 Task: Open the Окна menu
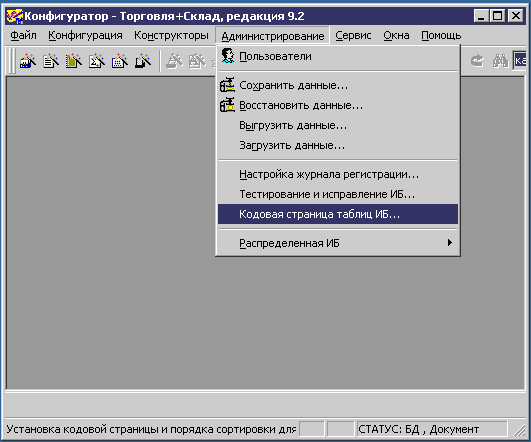396,35
